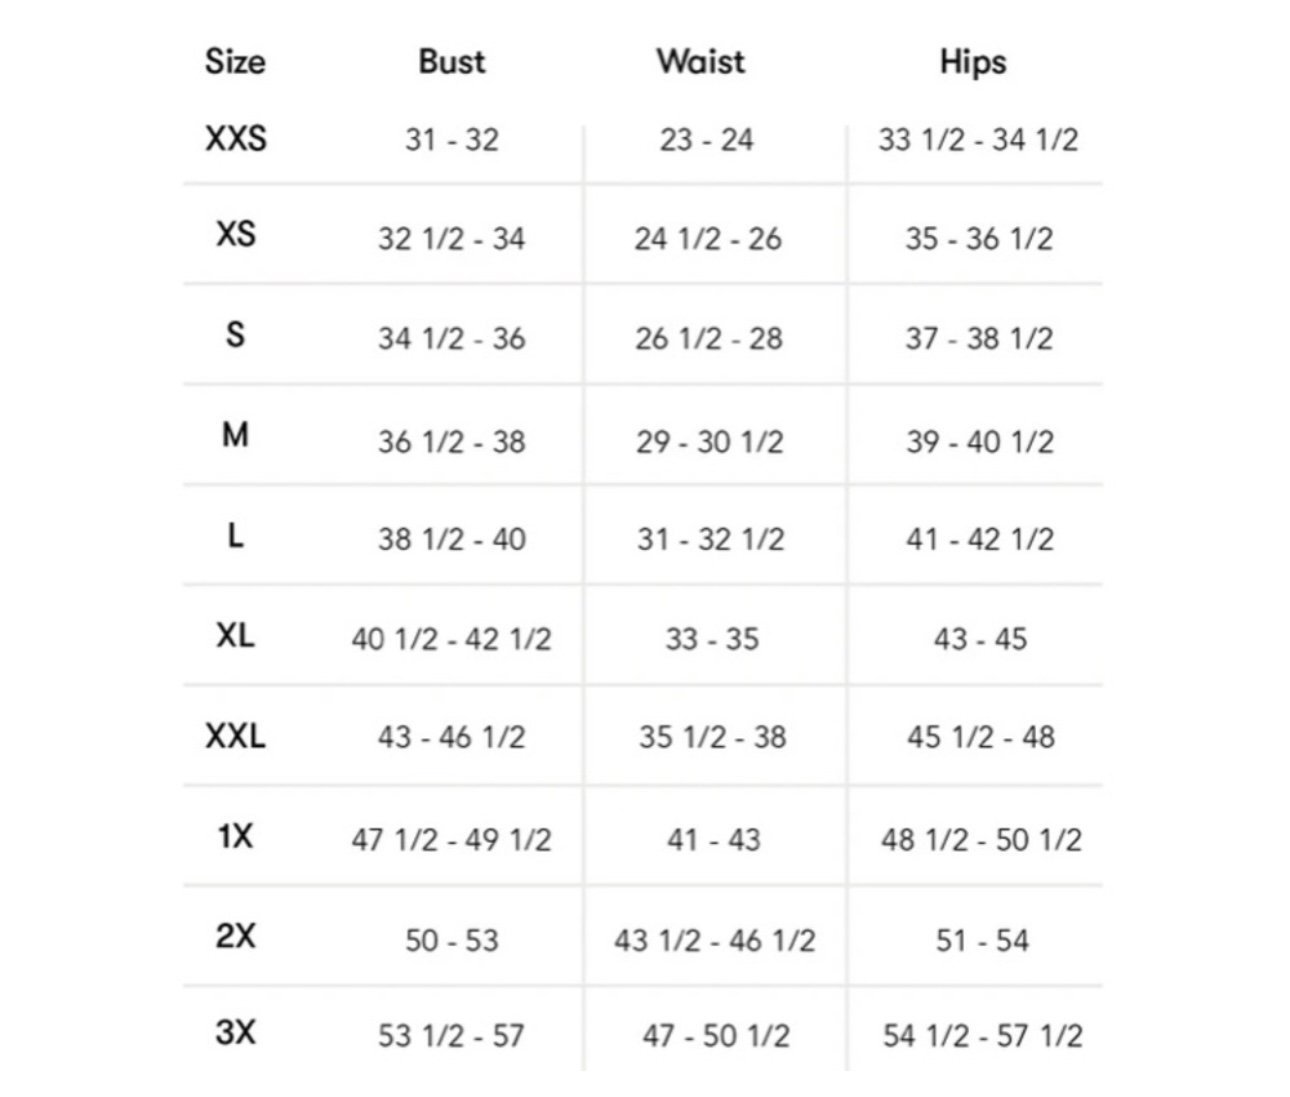Select the XXS size row label
This screenshot has width=1290, height=1097.
(236, 138)
